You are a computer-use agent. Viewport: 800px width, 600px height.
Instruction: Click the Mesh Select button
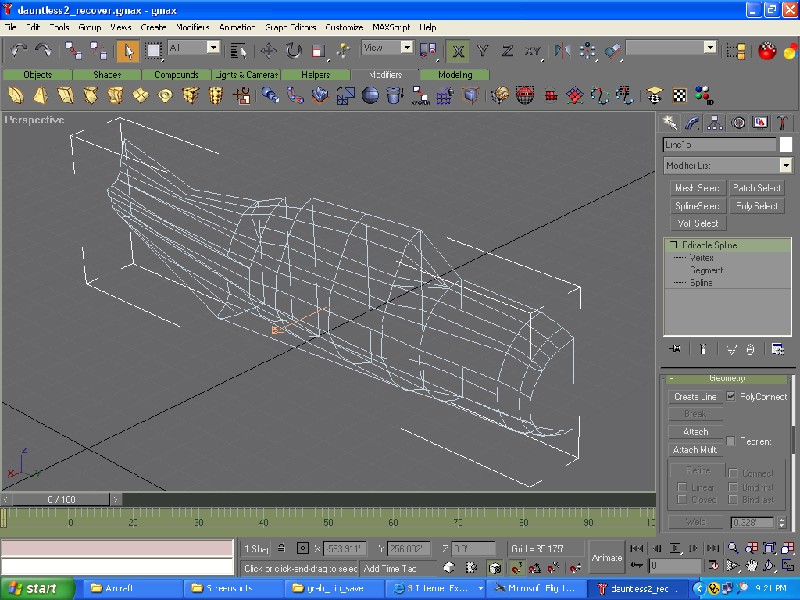[x=696, y=188]
